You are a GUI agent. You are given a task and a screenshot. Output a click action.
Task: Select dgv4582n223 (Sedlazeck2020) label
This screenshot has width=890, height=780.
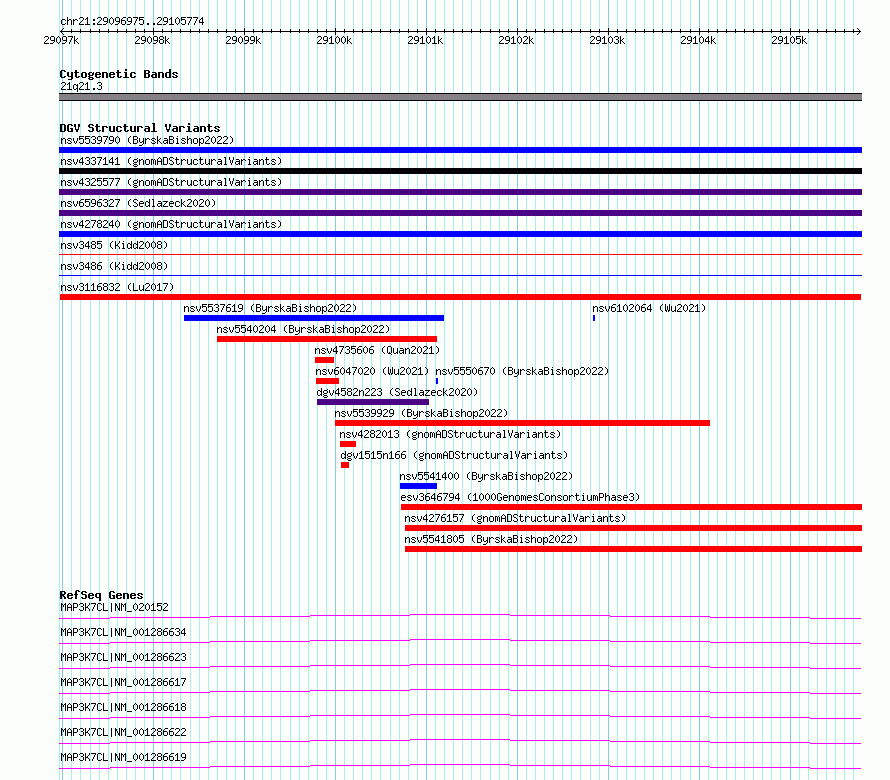click(x=397, y=392)
